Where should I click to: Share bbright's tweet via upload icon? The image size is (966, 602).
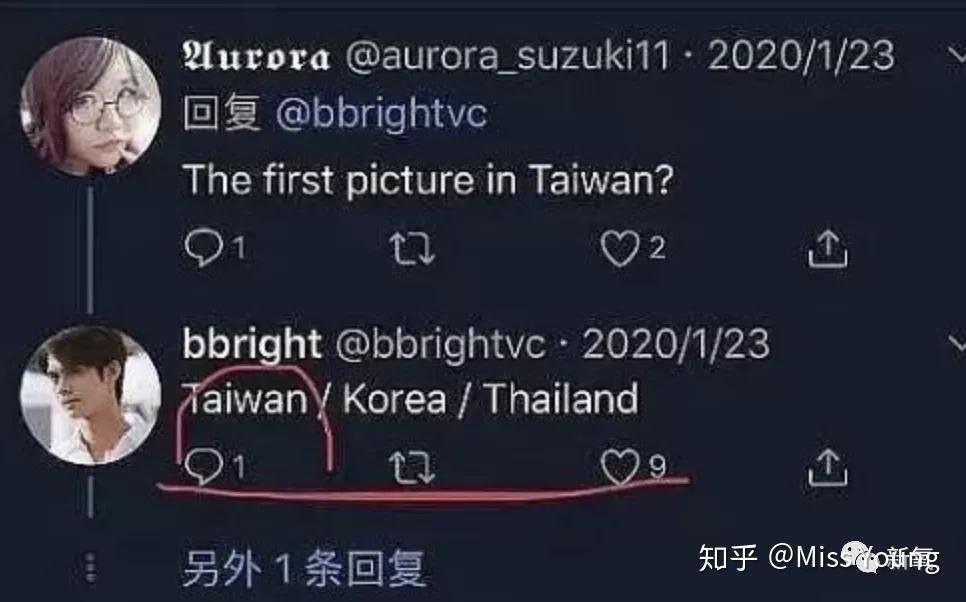827,467
